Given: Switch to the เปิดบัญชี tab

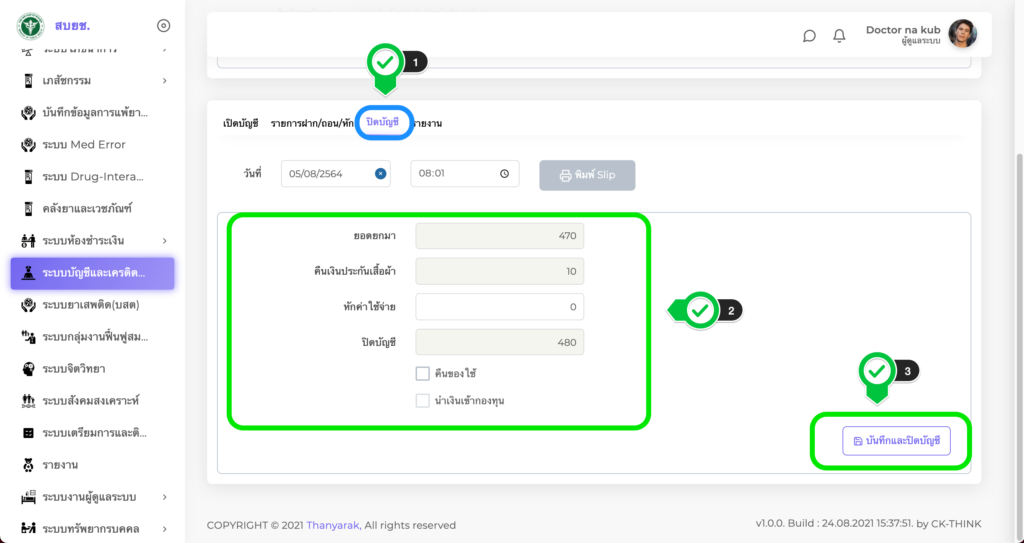Looking at the screenshot, I should 241,123.
